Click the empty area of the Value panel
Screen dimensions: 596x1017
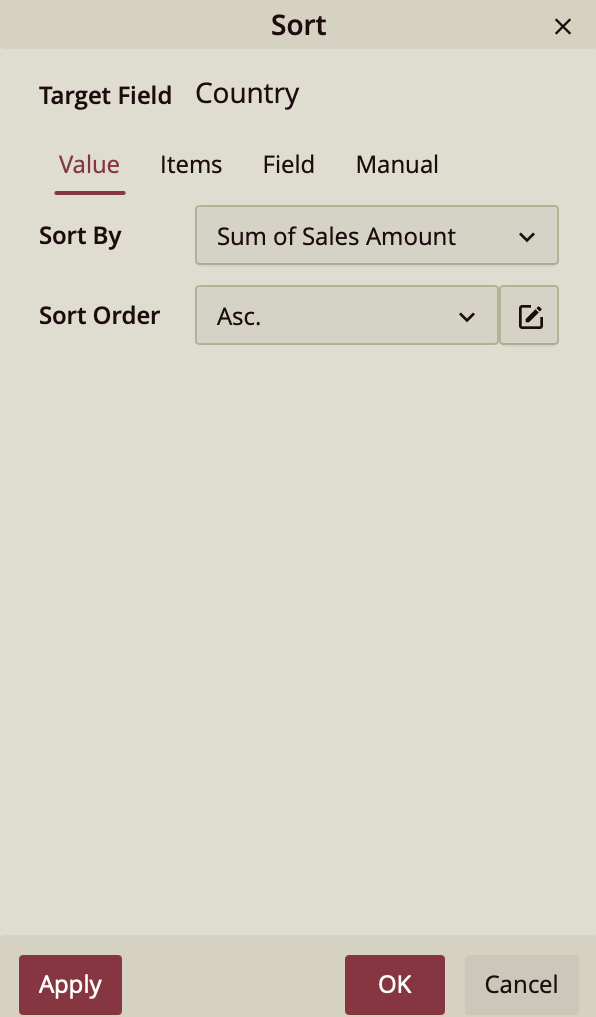point(298,636)
